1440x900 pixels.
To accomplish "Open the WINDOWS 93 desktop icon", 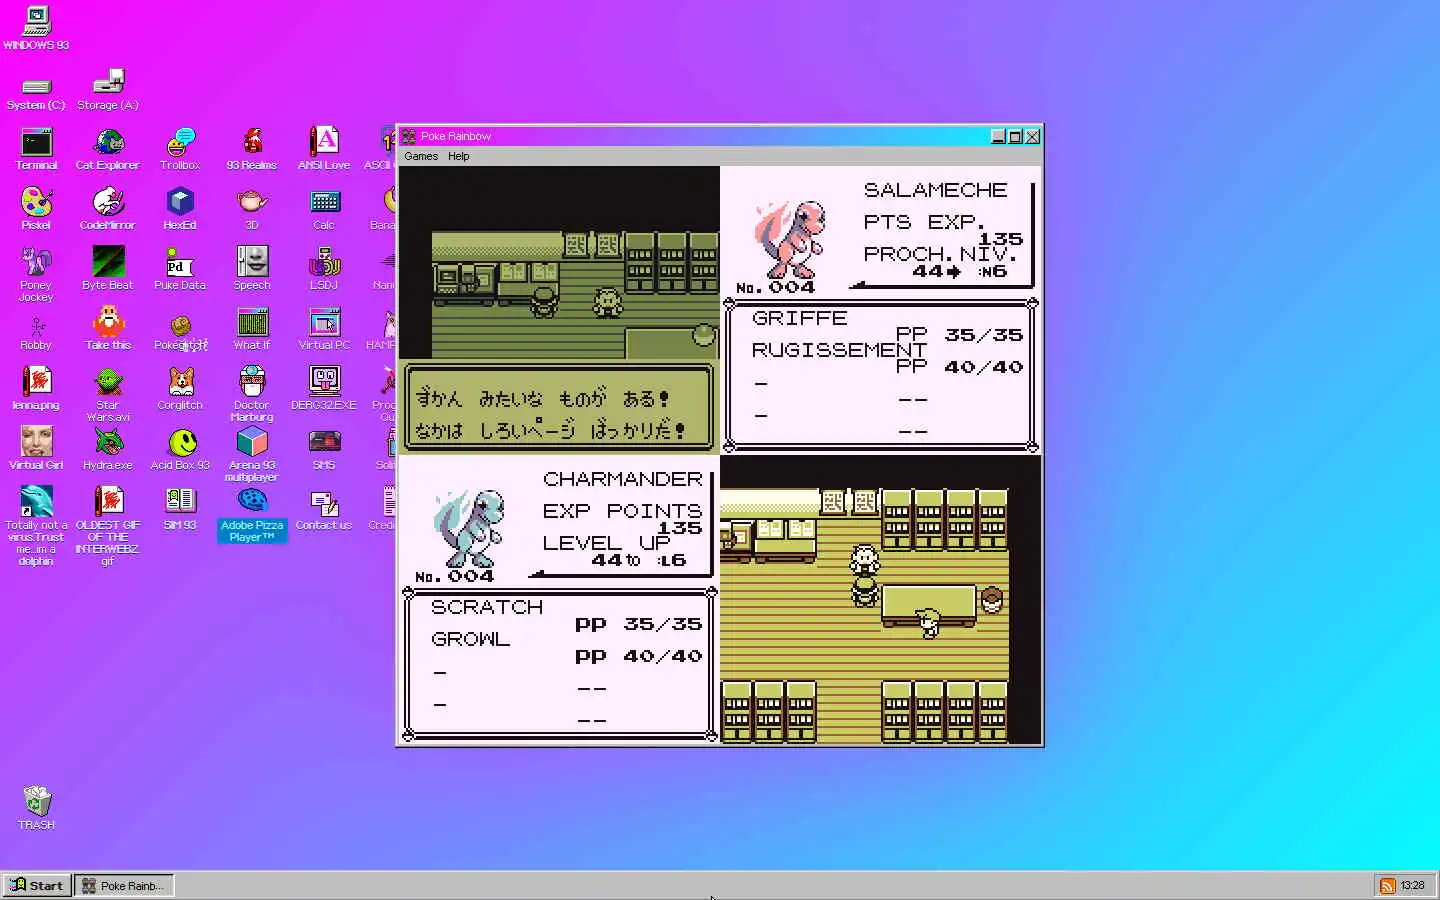I will pyautogui.click(x=36, y=27).
